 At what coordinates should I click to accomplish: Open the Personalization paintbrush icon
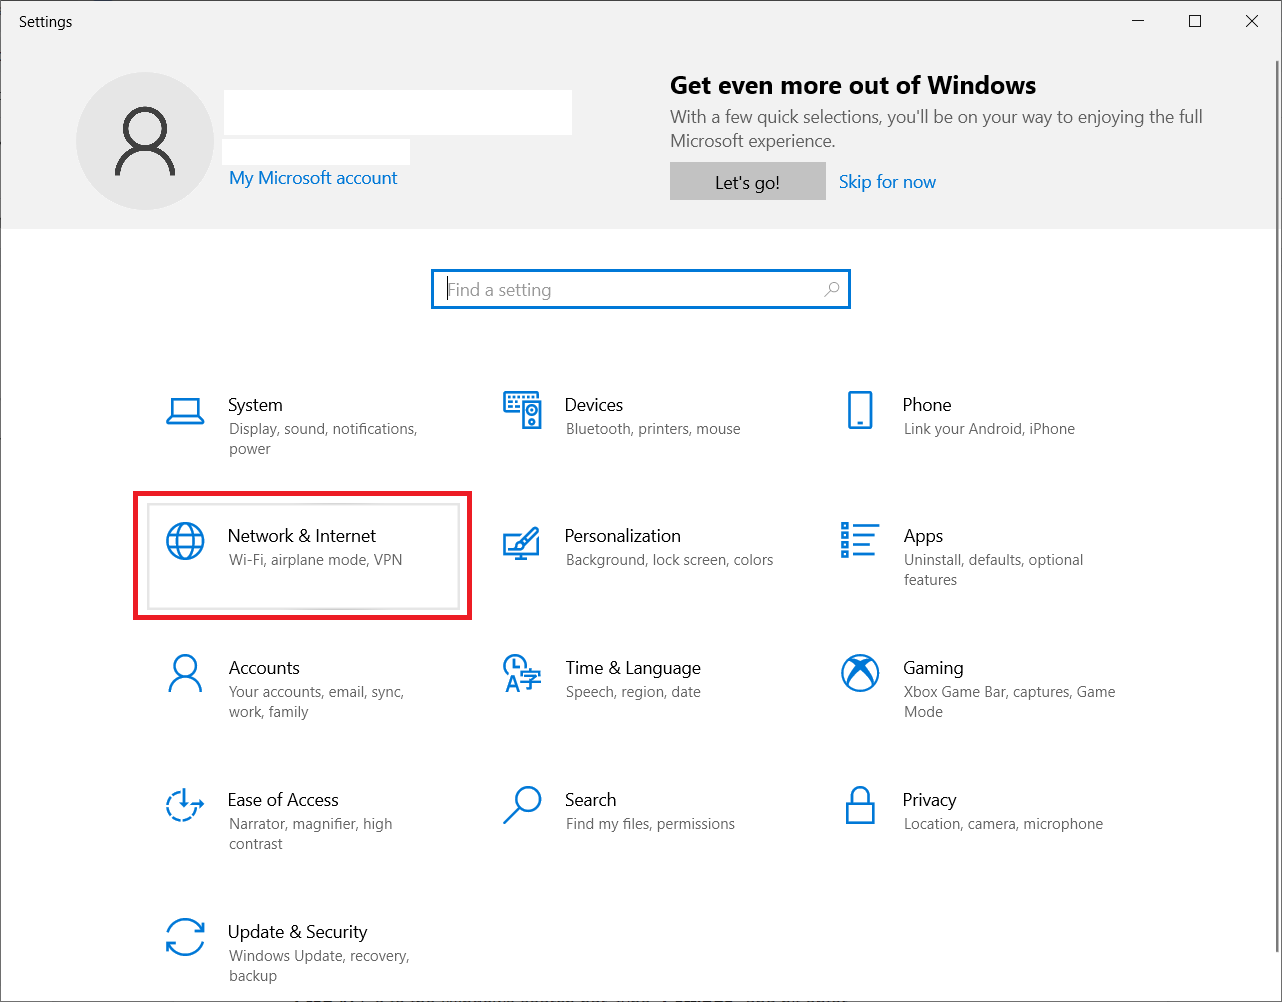click(x=522, y=543)
